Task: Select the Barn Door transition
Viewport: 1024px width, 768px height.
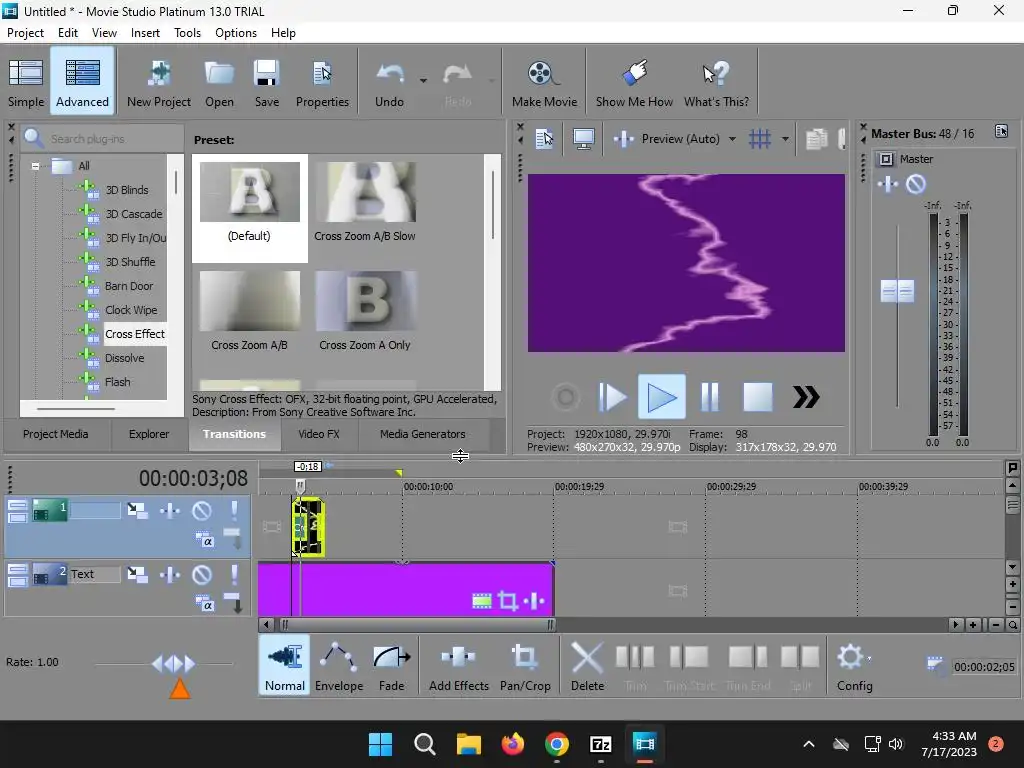Action: point(129,286)
